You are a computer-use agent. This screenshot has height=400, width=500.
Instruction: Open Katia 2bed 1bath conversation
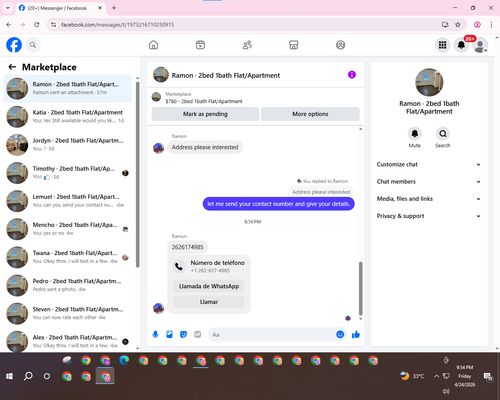pyautogui.click(x=67, y=117)
